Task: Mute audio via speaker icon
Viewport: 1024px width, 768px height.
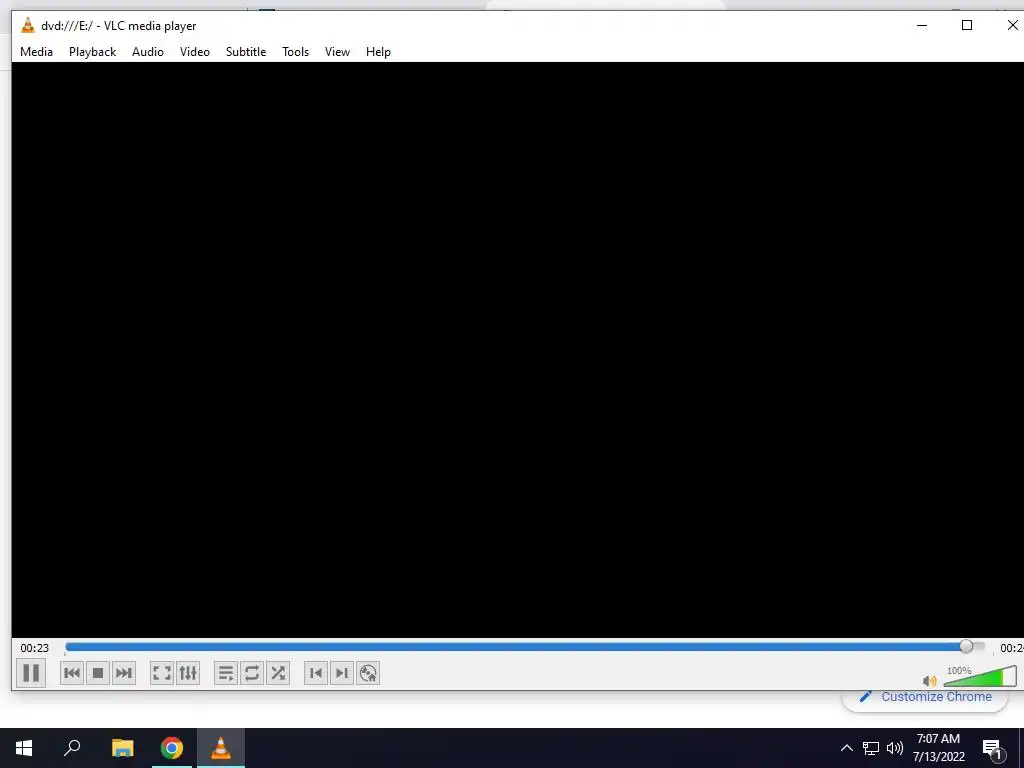Action: [929, 680]
